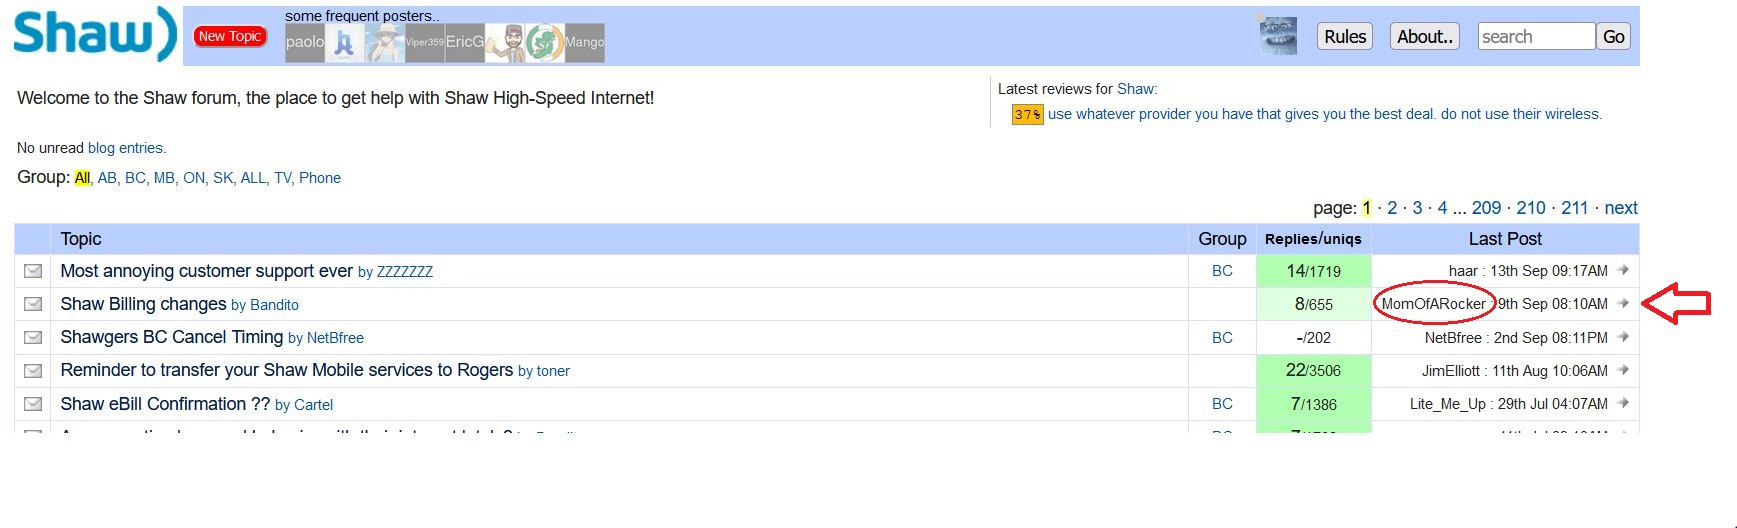1737x528 pixels.
Task: Click envelope icon beside Shaw Billing changes
Action: pyautogui.click(x=33, y=304)
